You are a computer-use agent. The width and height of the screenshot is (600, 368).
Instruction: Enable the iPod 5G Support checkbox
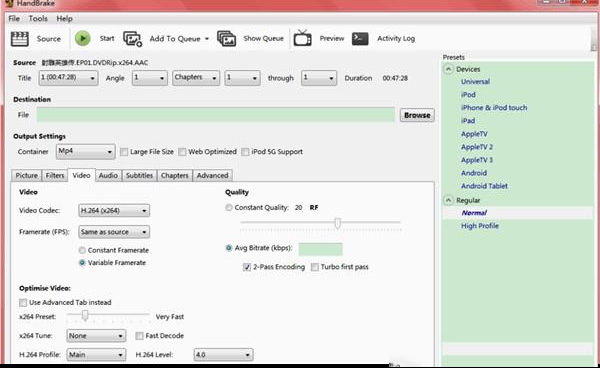point(245,152)
